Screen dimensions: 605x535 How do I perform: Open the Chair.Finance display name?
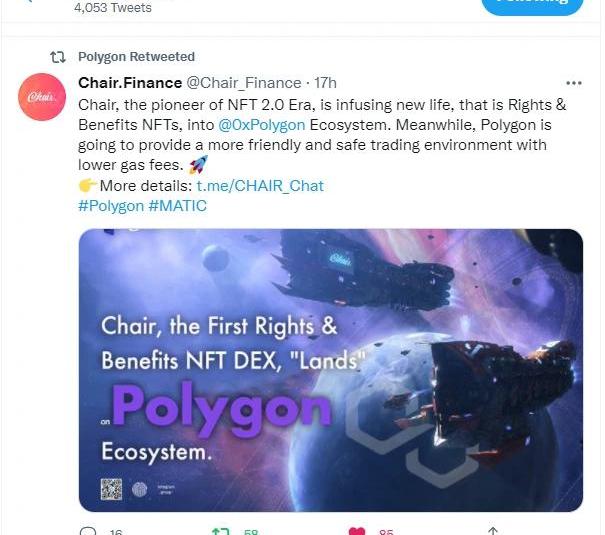129,83
